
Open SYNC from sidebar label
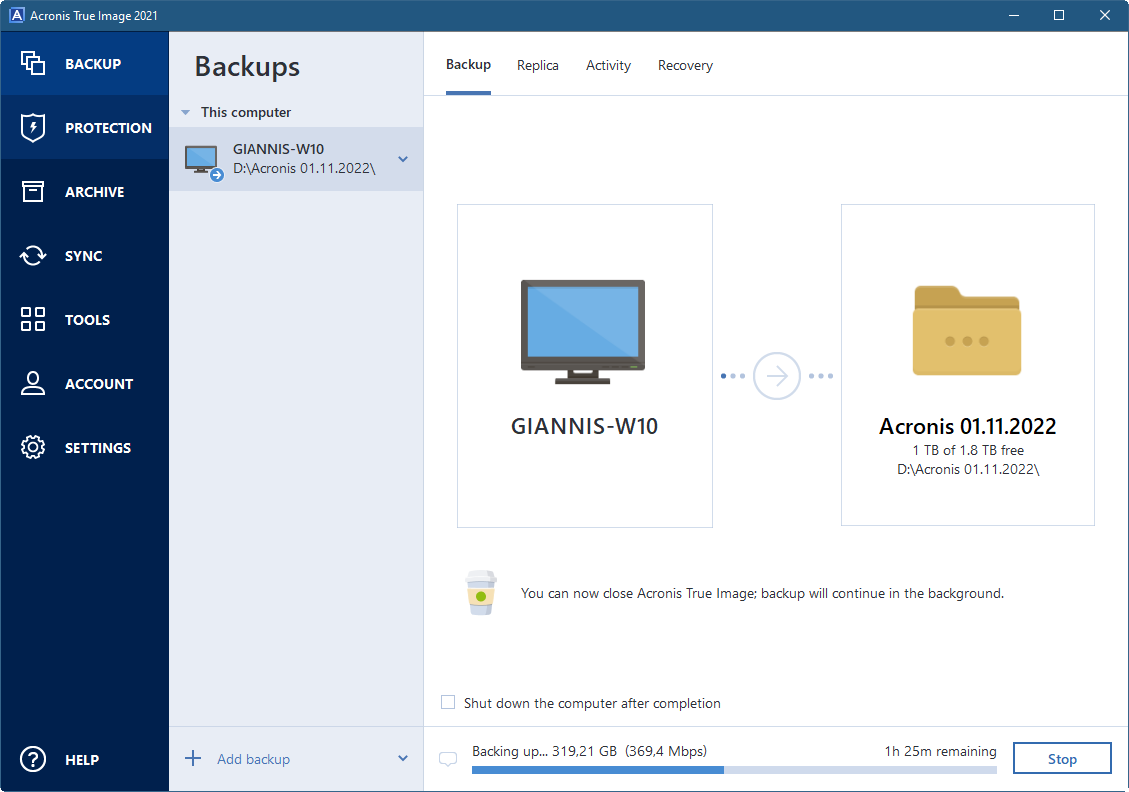(84, 256)
